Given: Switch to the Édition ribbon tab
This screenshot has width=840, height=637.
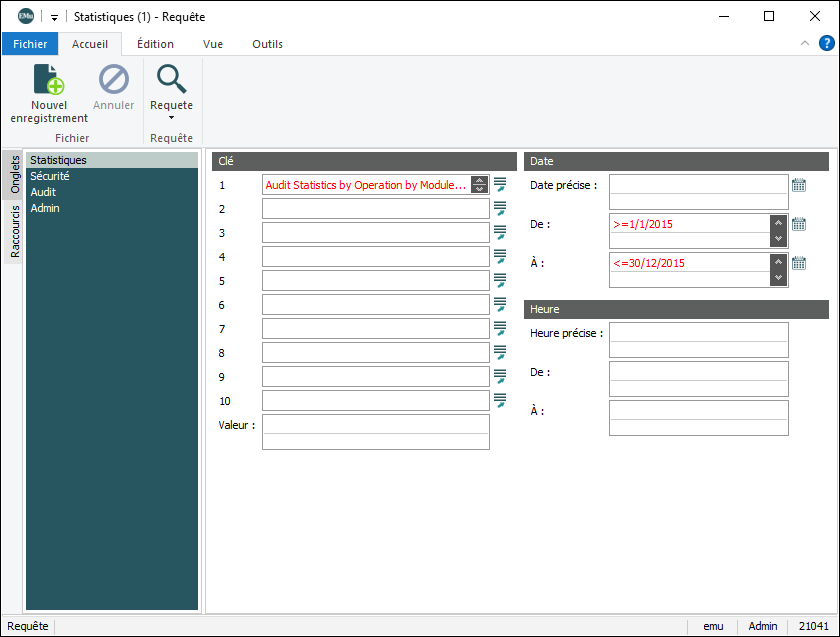Looking at the screenshot, I should click(155, 44).
